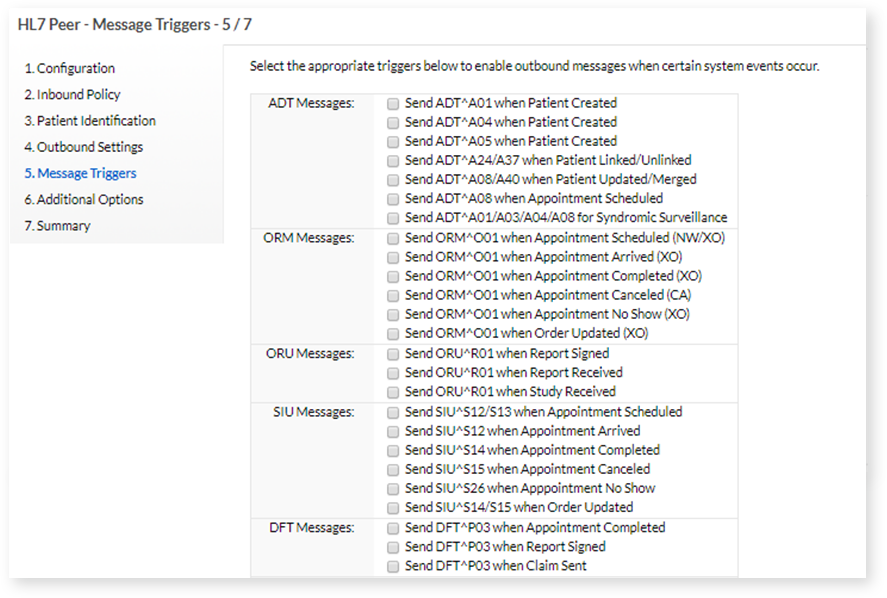Open the Configuration step
The width and height of the screenshot is (887, 598).
point(70,69)
